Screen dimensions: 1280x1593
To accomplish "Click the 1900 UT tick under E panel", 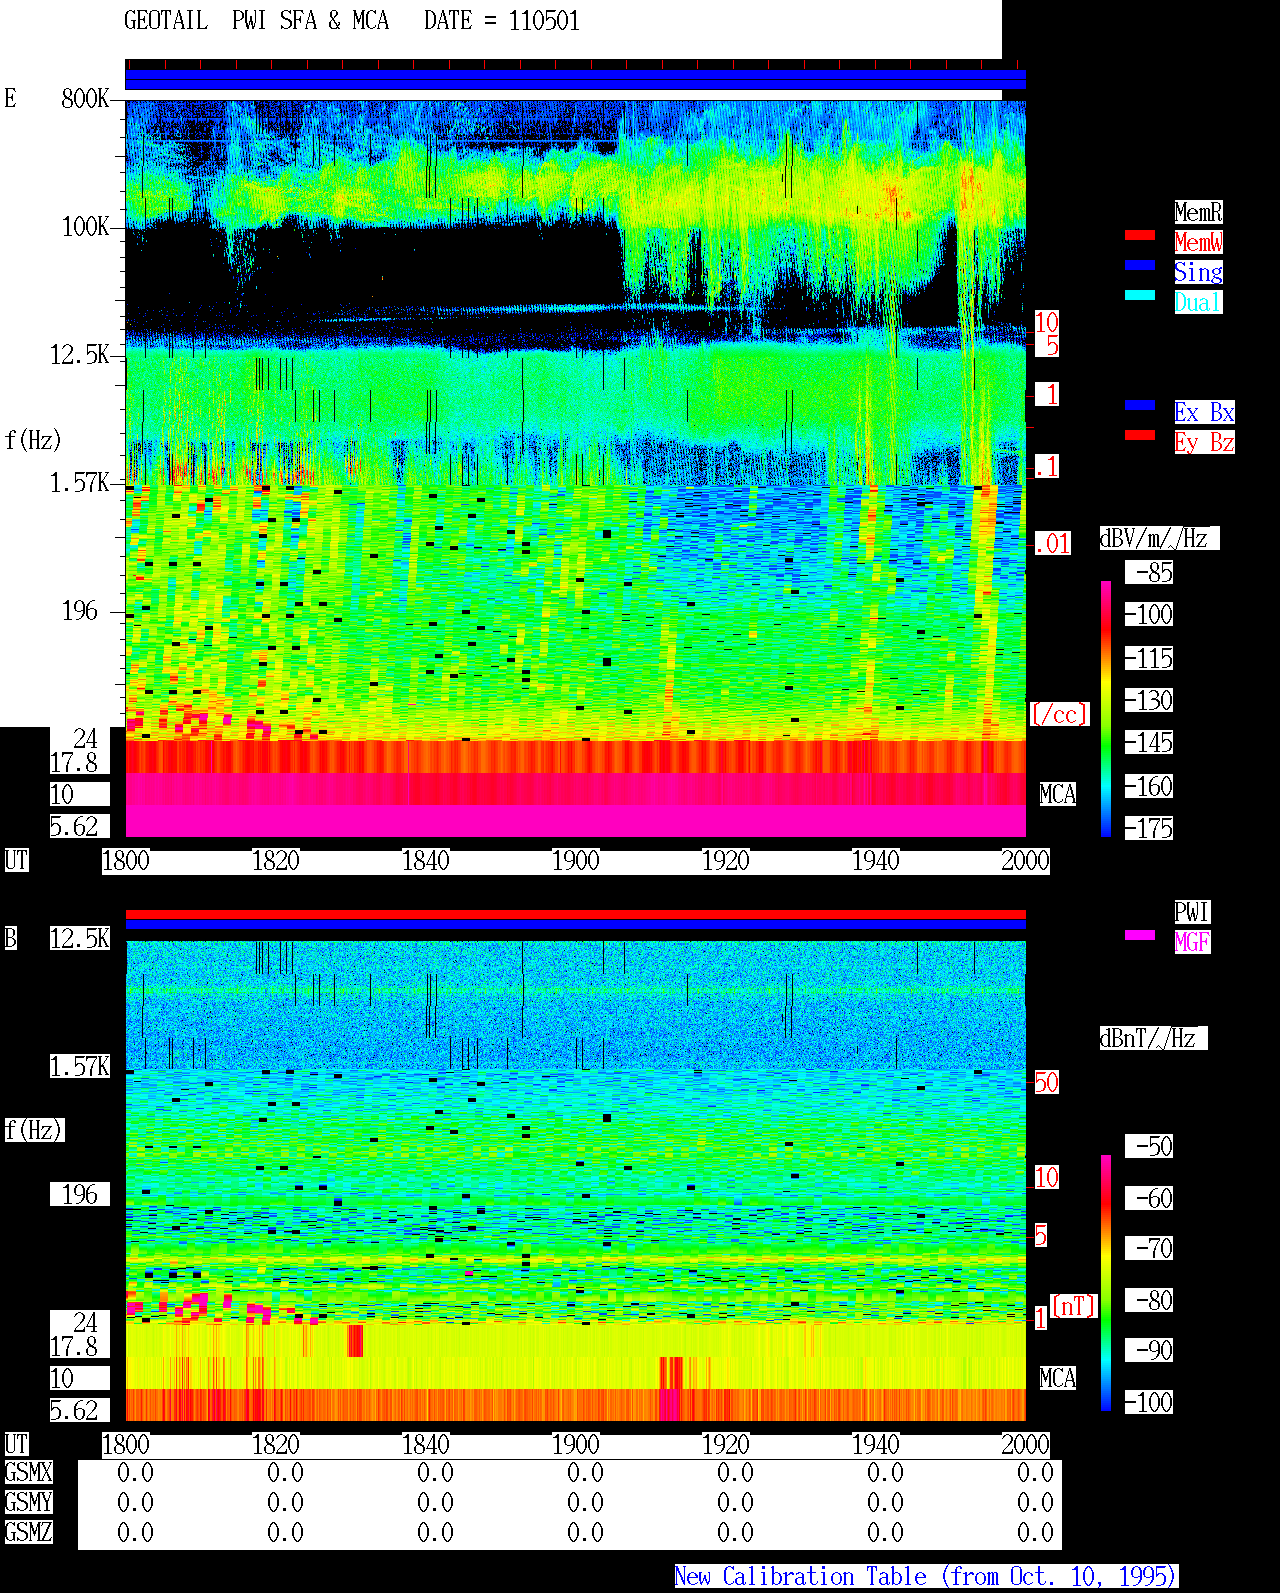I will pos(576,861).
